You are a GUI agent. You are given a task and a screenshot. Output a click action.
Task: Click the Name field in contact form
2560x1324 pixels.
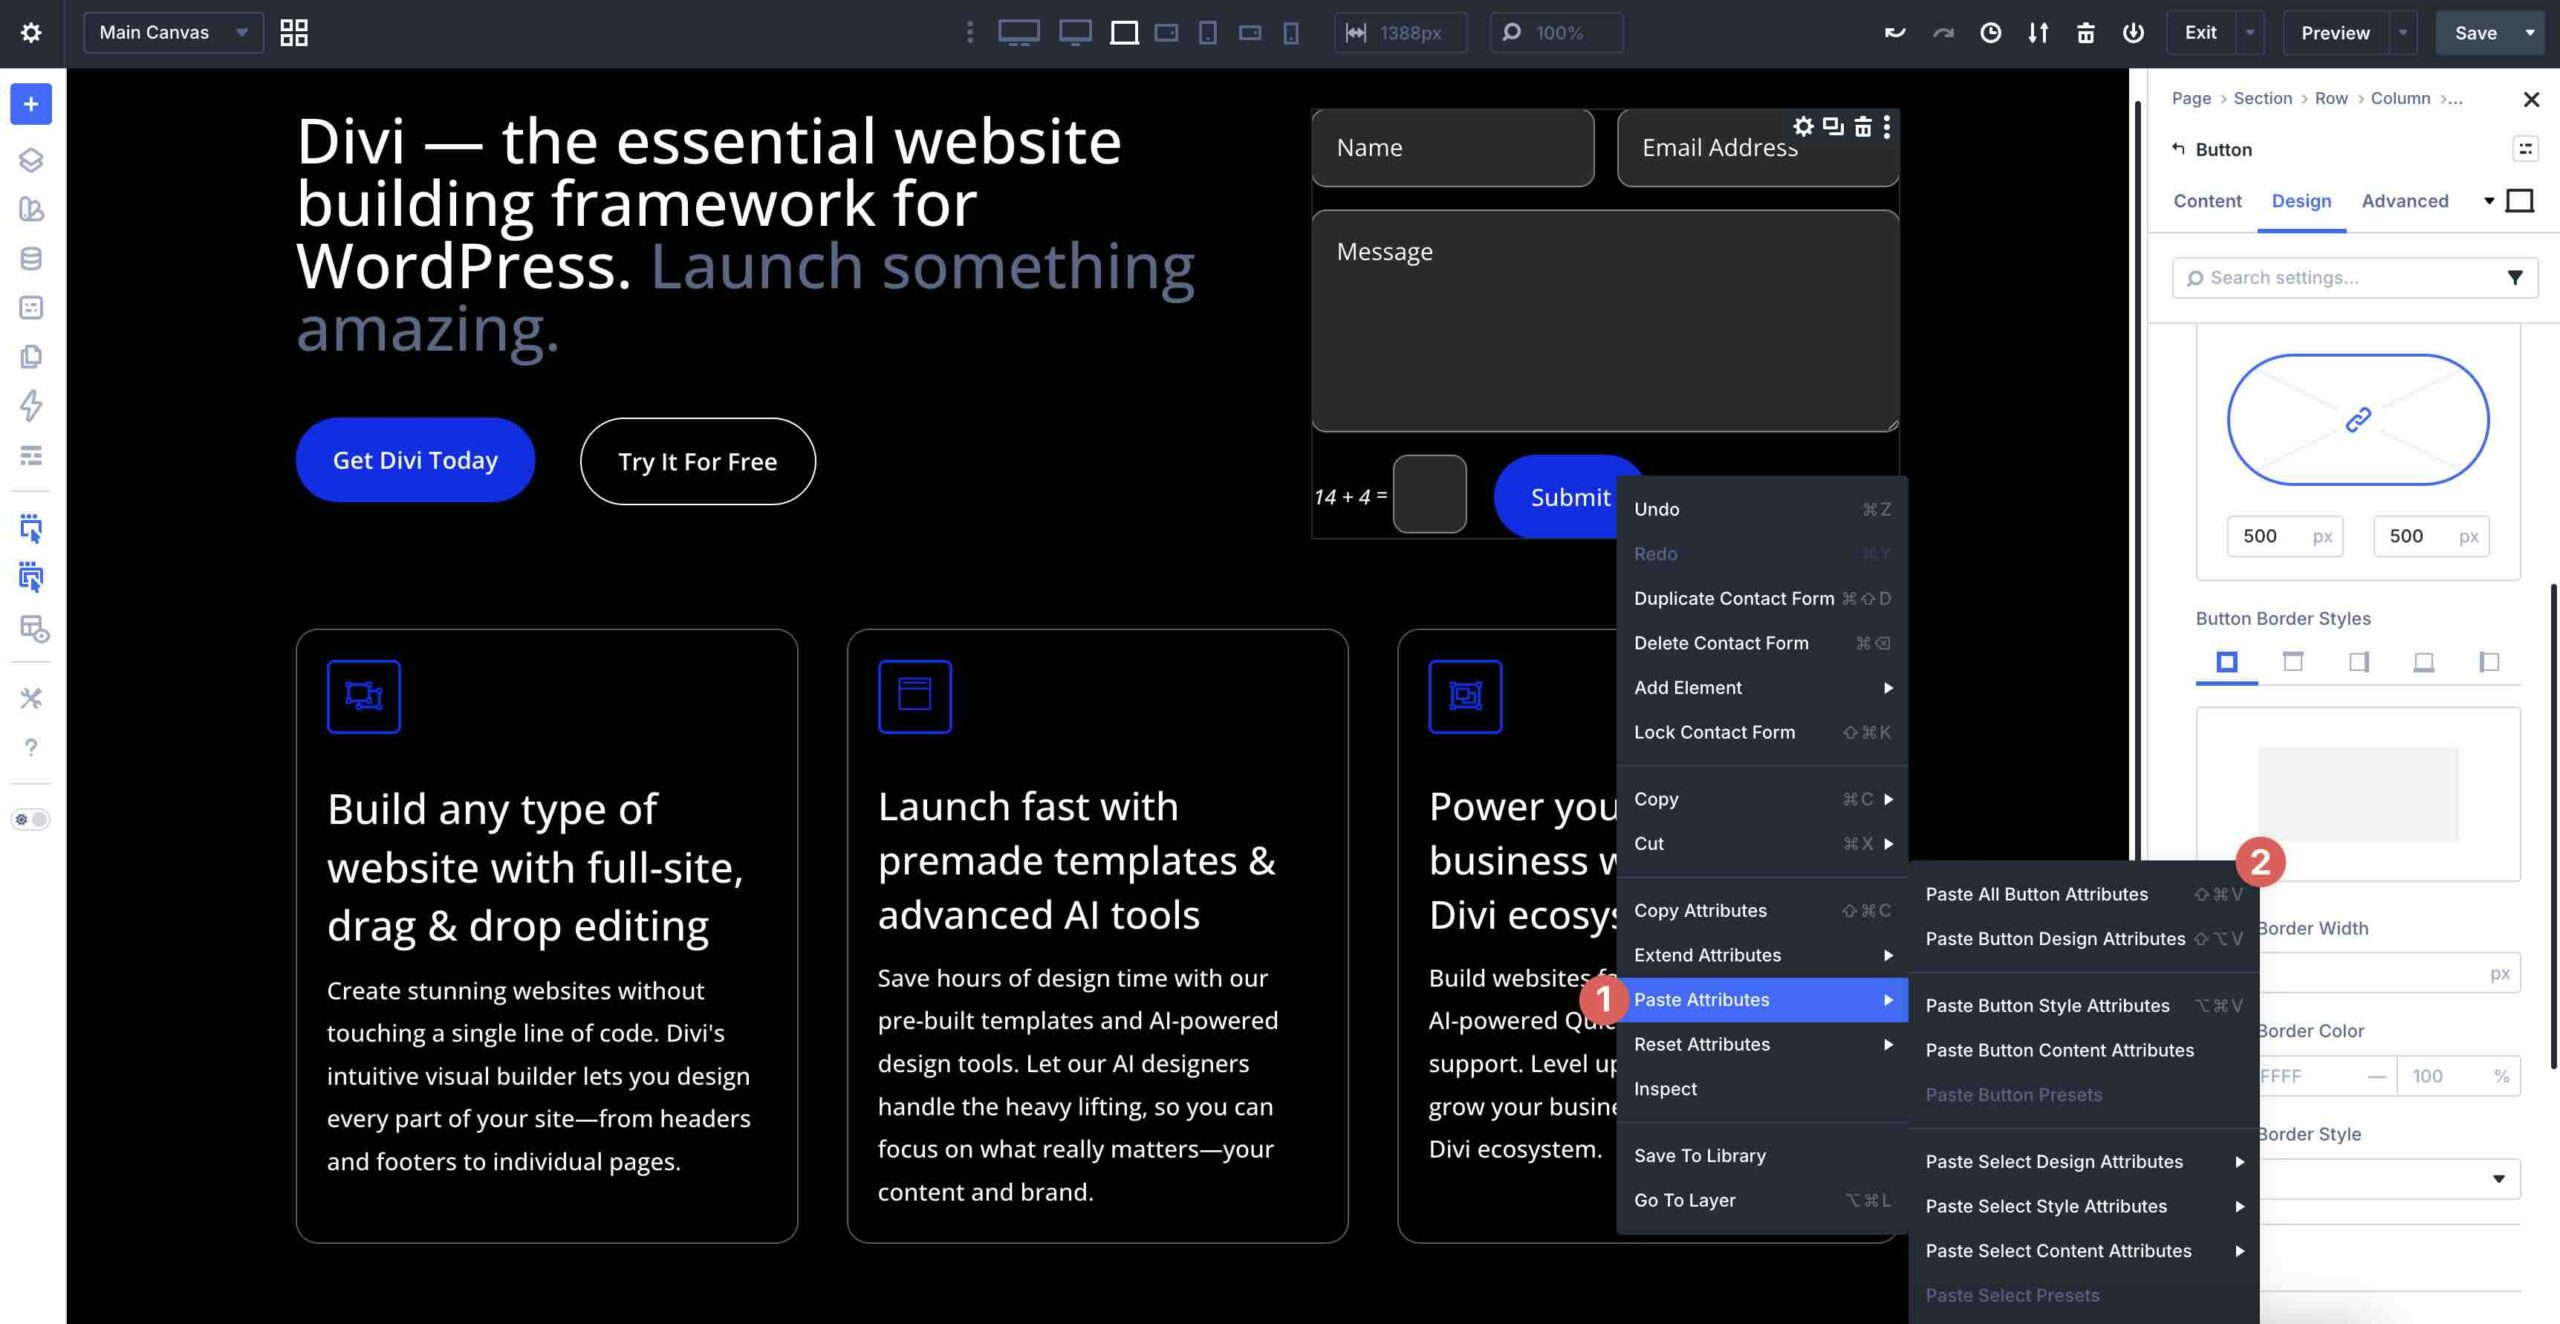1452,148
